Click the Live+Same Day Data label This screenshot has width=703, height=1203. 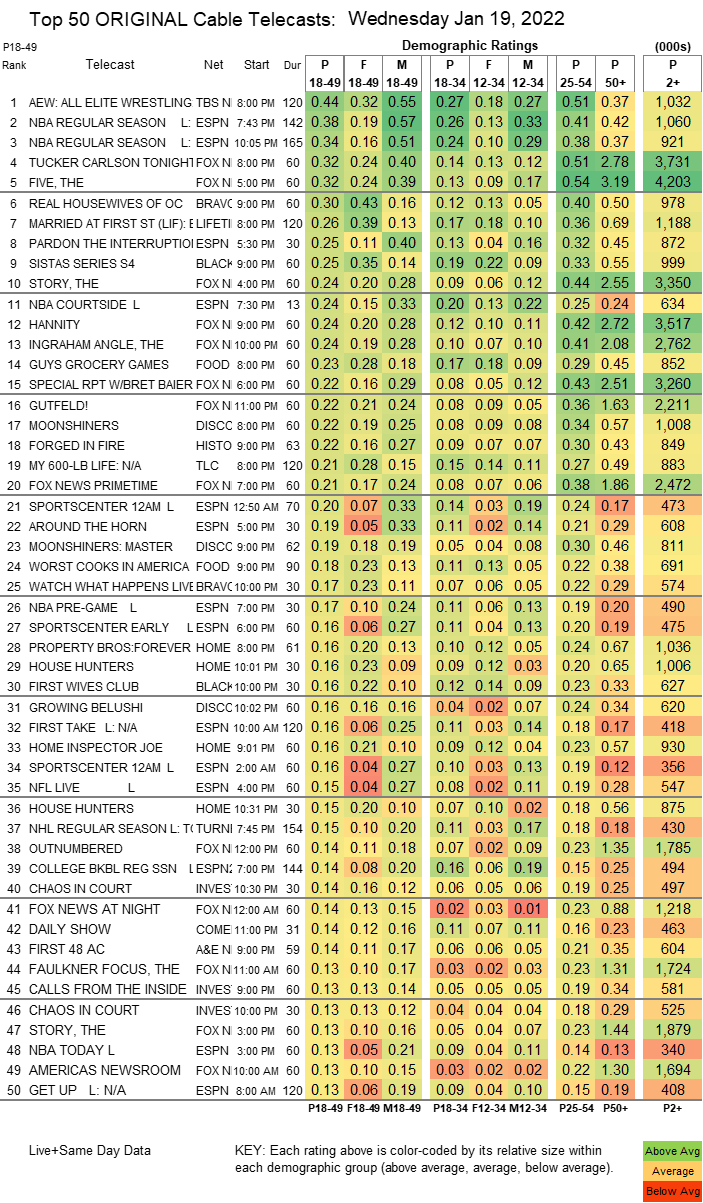pyautogui.click(x=90, y=1151)
